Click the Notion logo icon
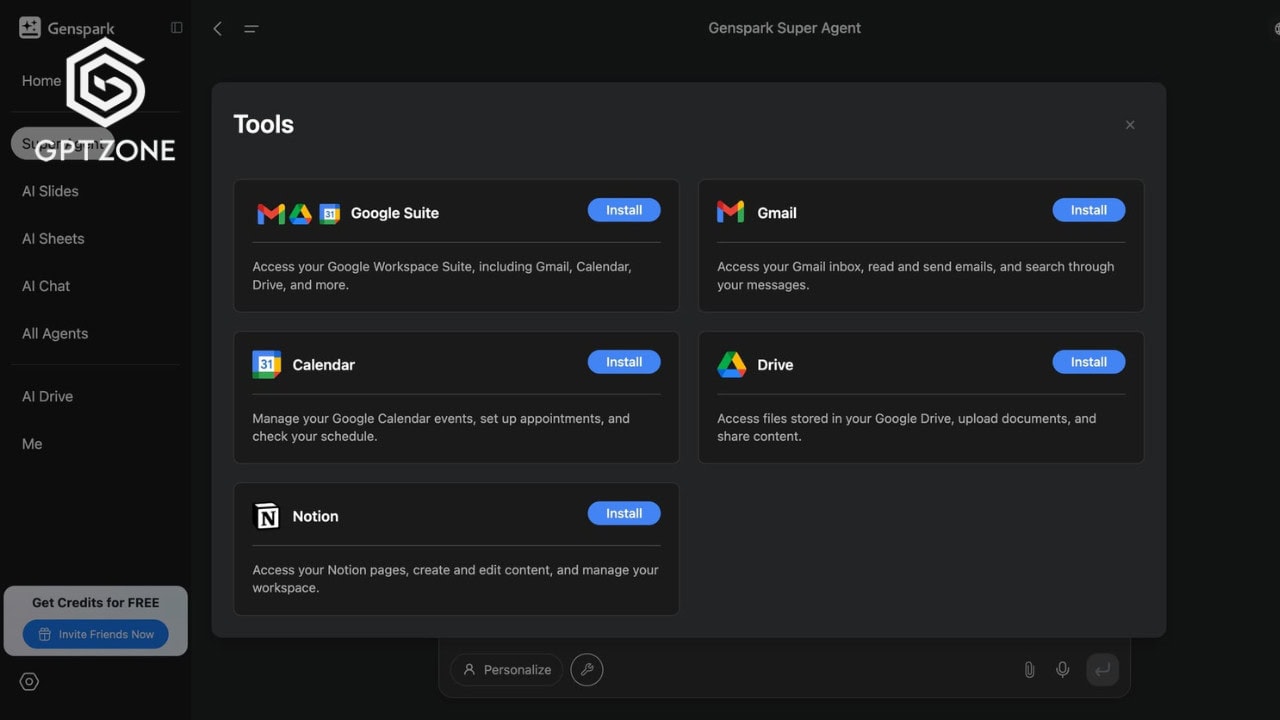Viewport: 1280px width, 720px height. (x=267, y=516)
